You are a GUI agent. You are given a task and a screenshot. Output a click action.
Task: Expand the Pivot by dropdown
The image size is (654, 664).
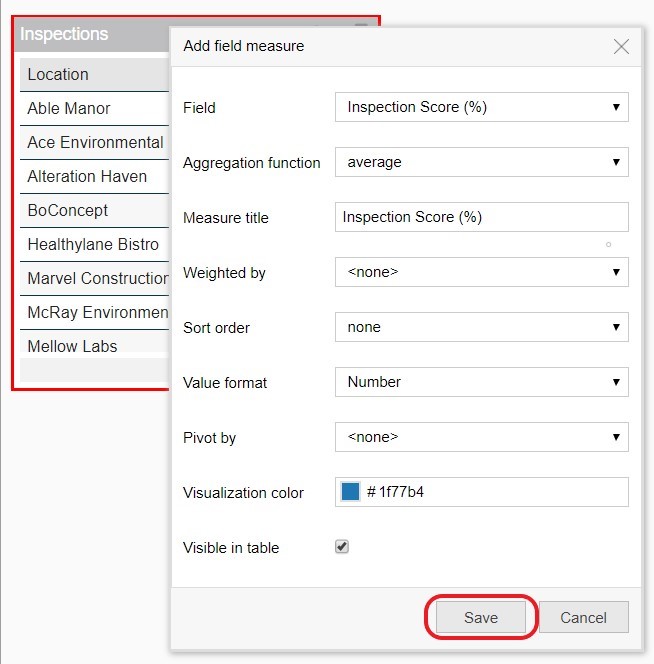(481, 437)
